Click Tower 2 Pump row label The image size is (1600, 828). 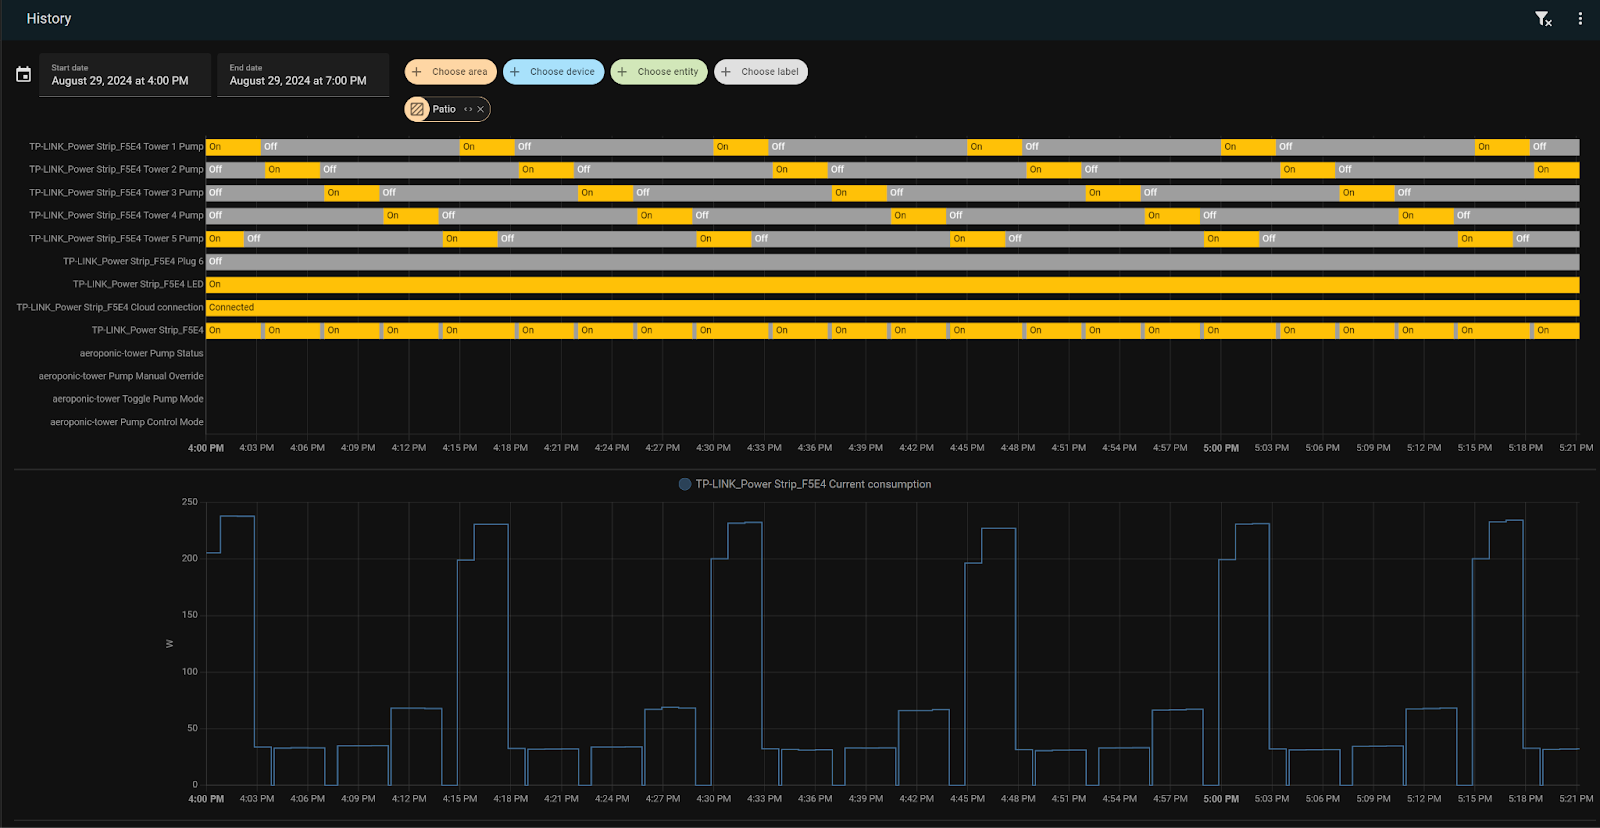(x=116, y=169)
